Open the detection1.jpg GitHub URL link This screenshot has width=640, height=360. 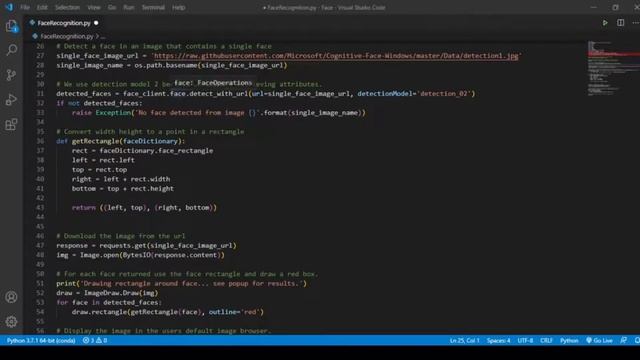click(x=336, y=56)
